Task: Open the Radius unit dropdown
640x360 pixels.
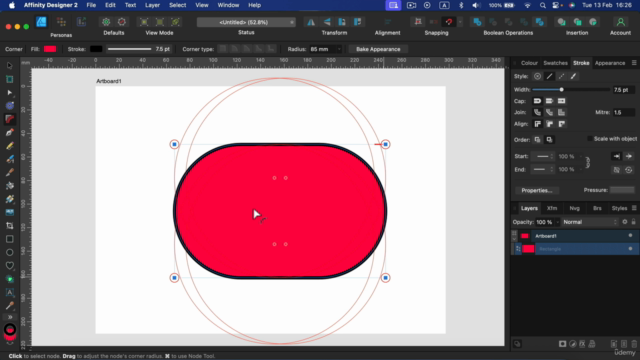Action: [338, 49]
